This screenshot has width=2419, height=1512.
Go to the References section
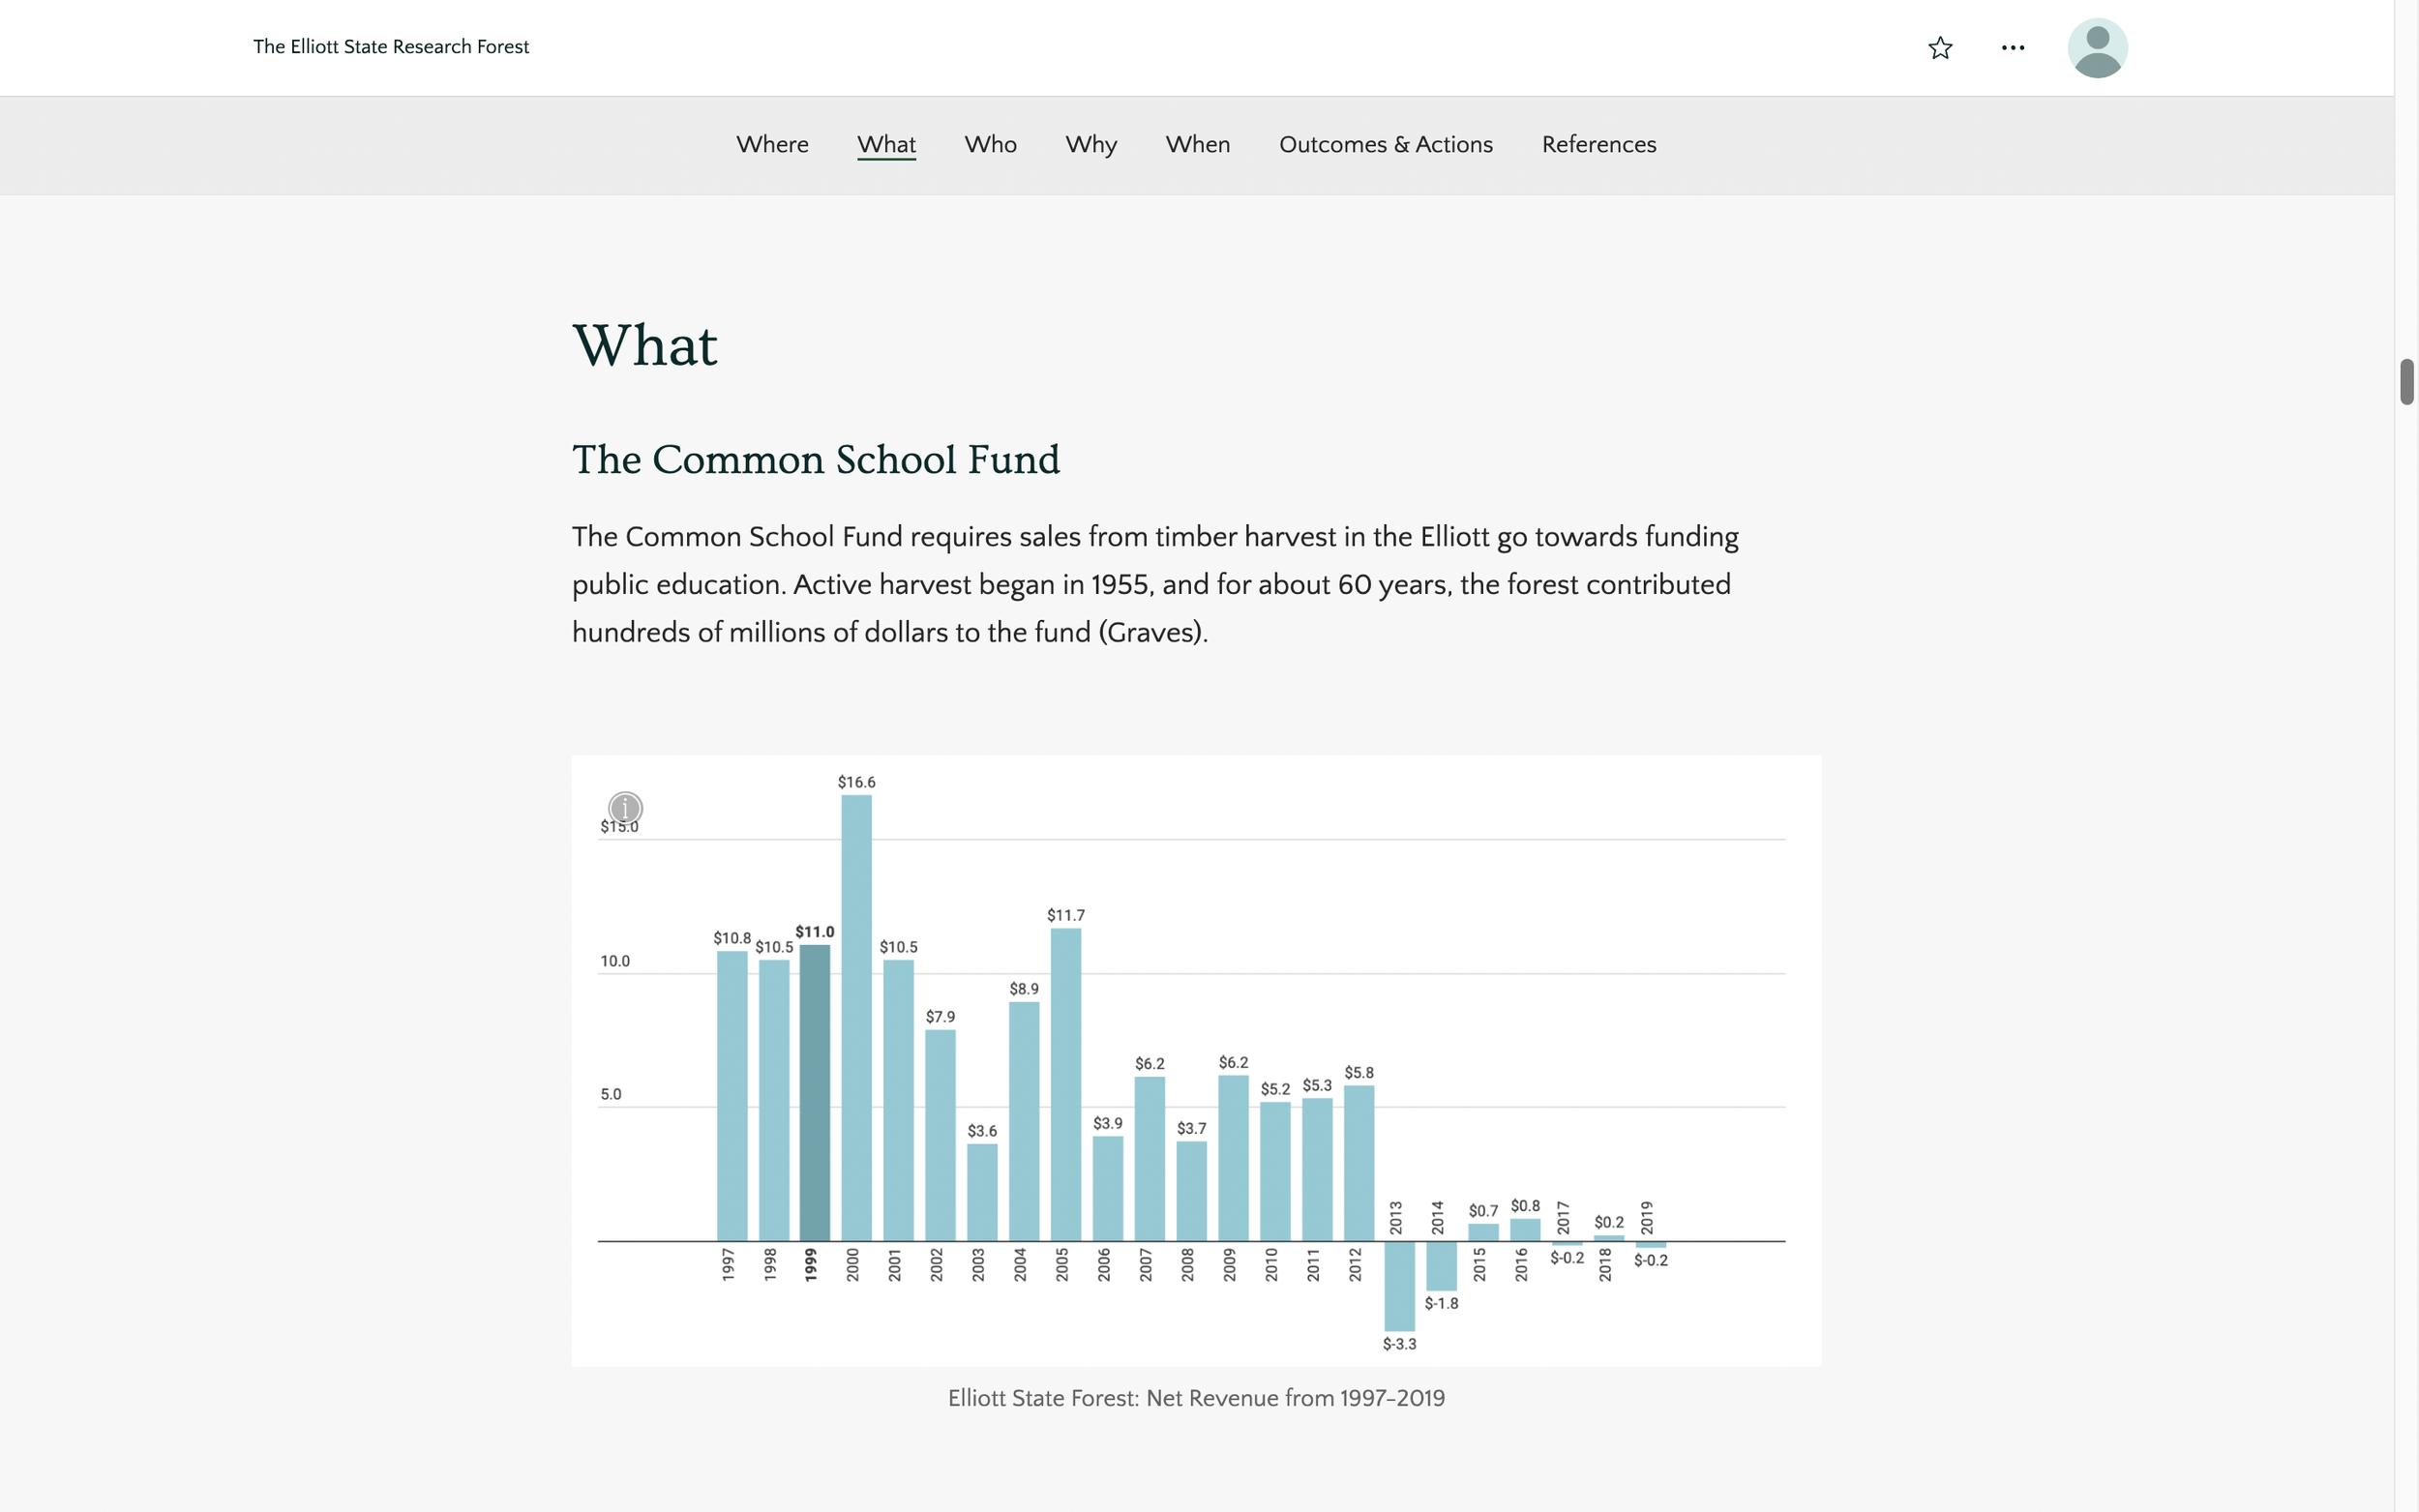1598,144
